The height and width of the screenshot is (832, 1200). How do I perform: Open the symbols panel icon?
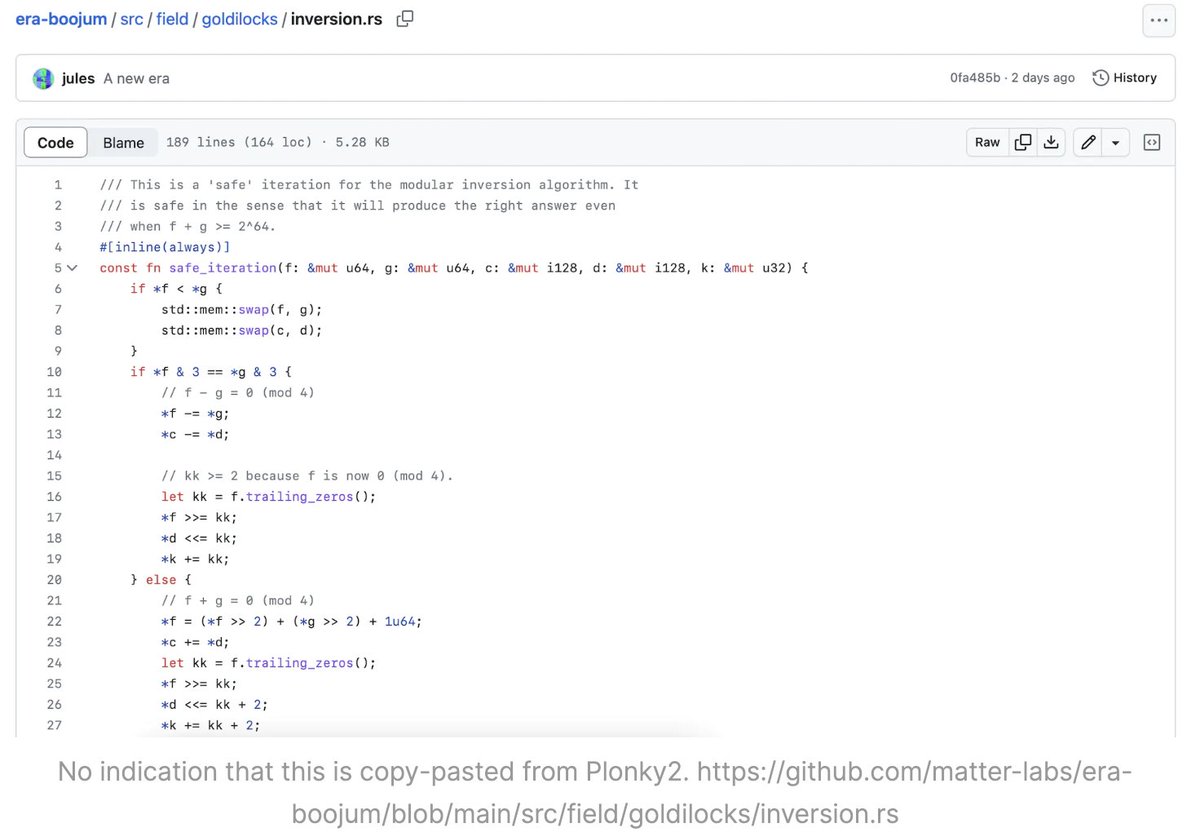tap(1152, 142)
